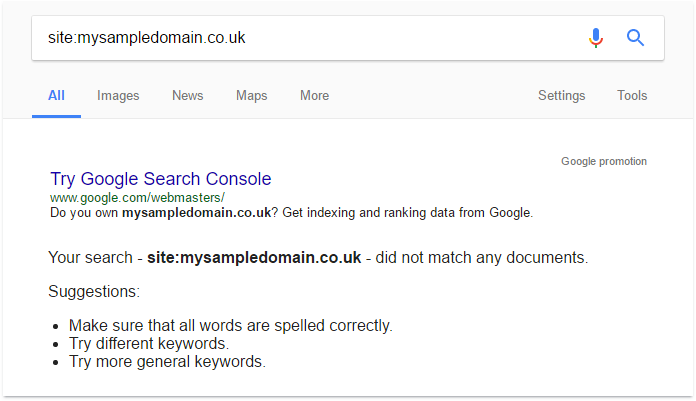Click the 'Do you own' promotion description text
This screenshot has width=696, height=401.
point(291,213)
